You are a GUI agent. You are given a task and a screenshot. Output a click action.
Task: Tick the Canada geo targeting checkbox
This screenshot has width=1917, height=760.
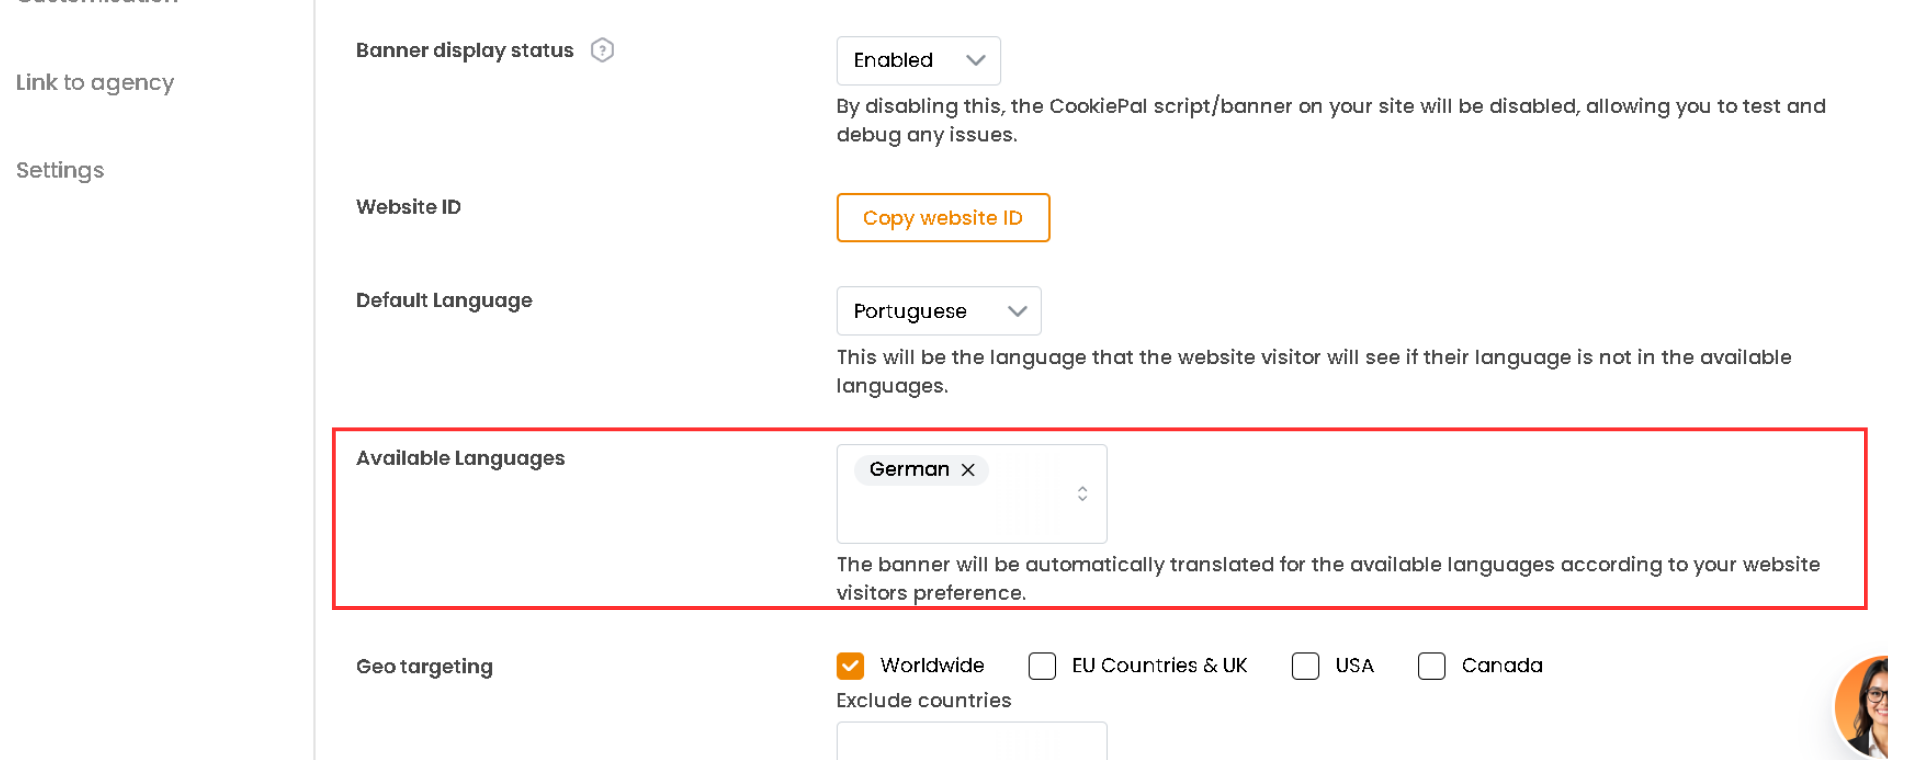(x=1431, y=666)
